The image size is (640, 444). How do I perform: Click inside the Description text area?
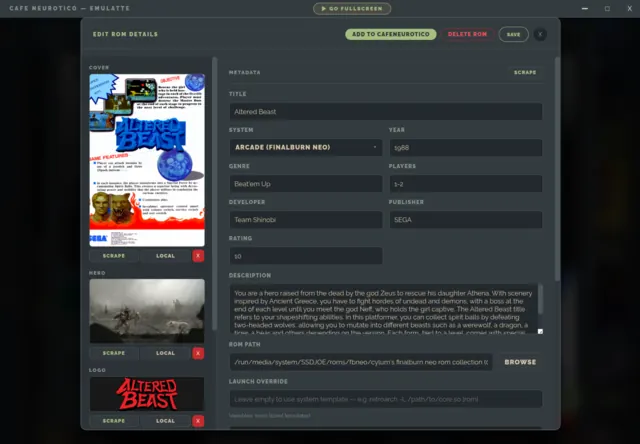[384, 309]
